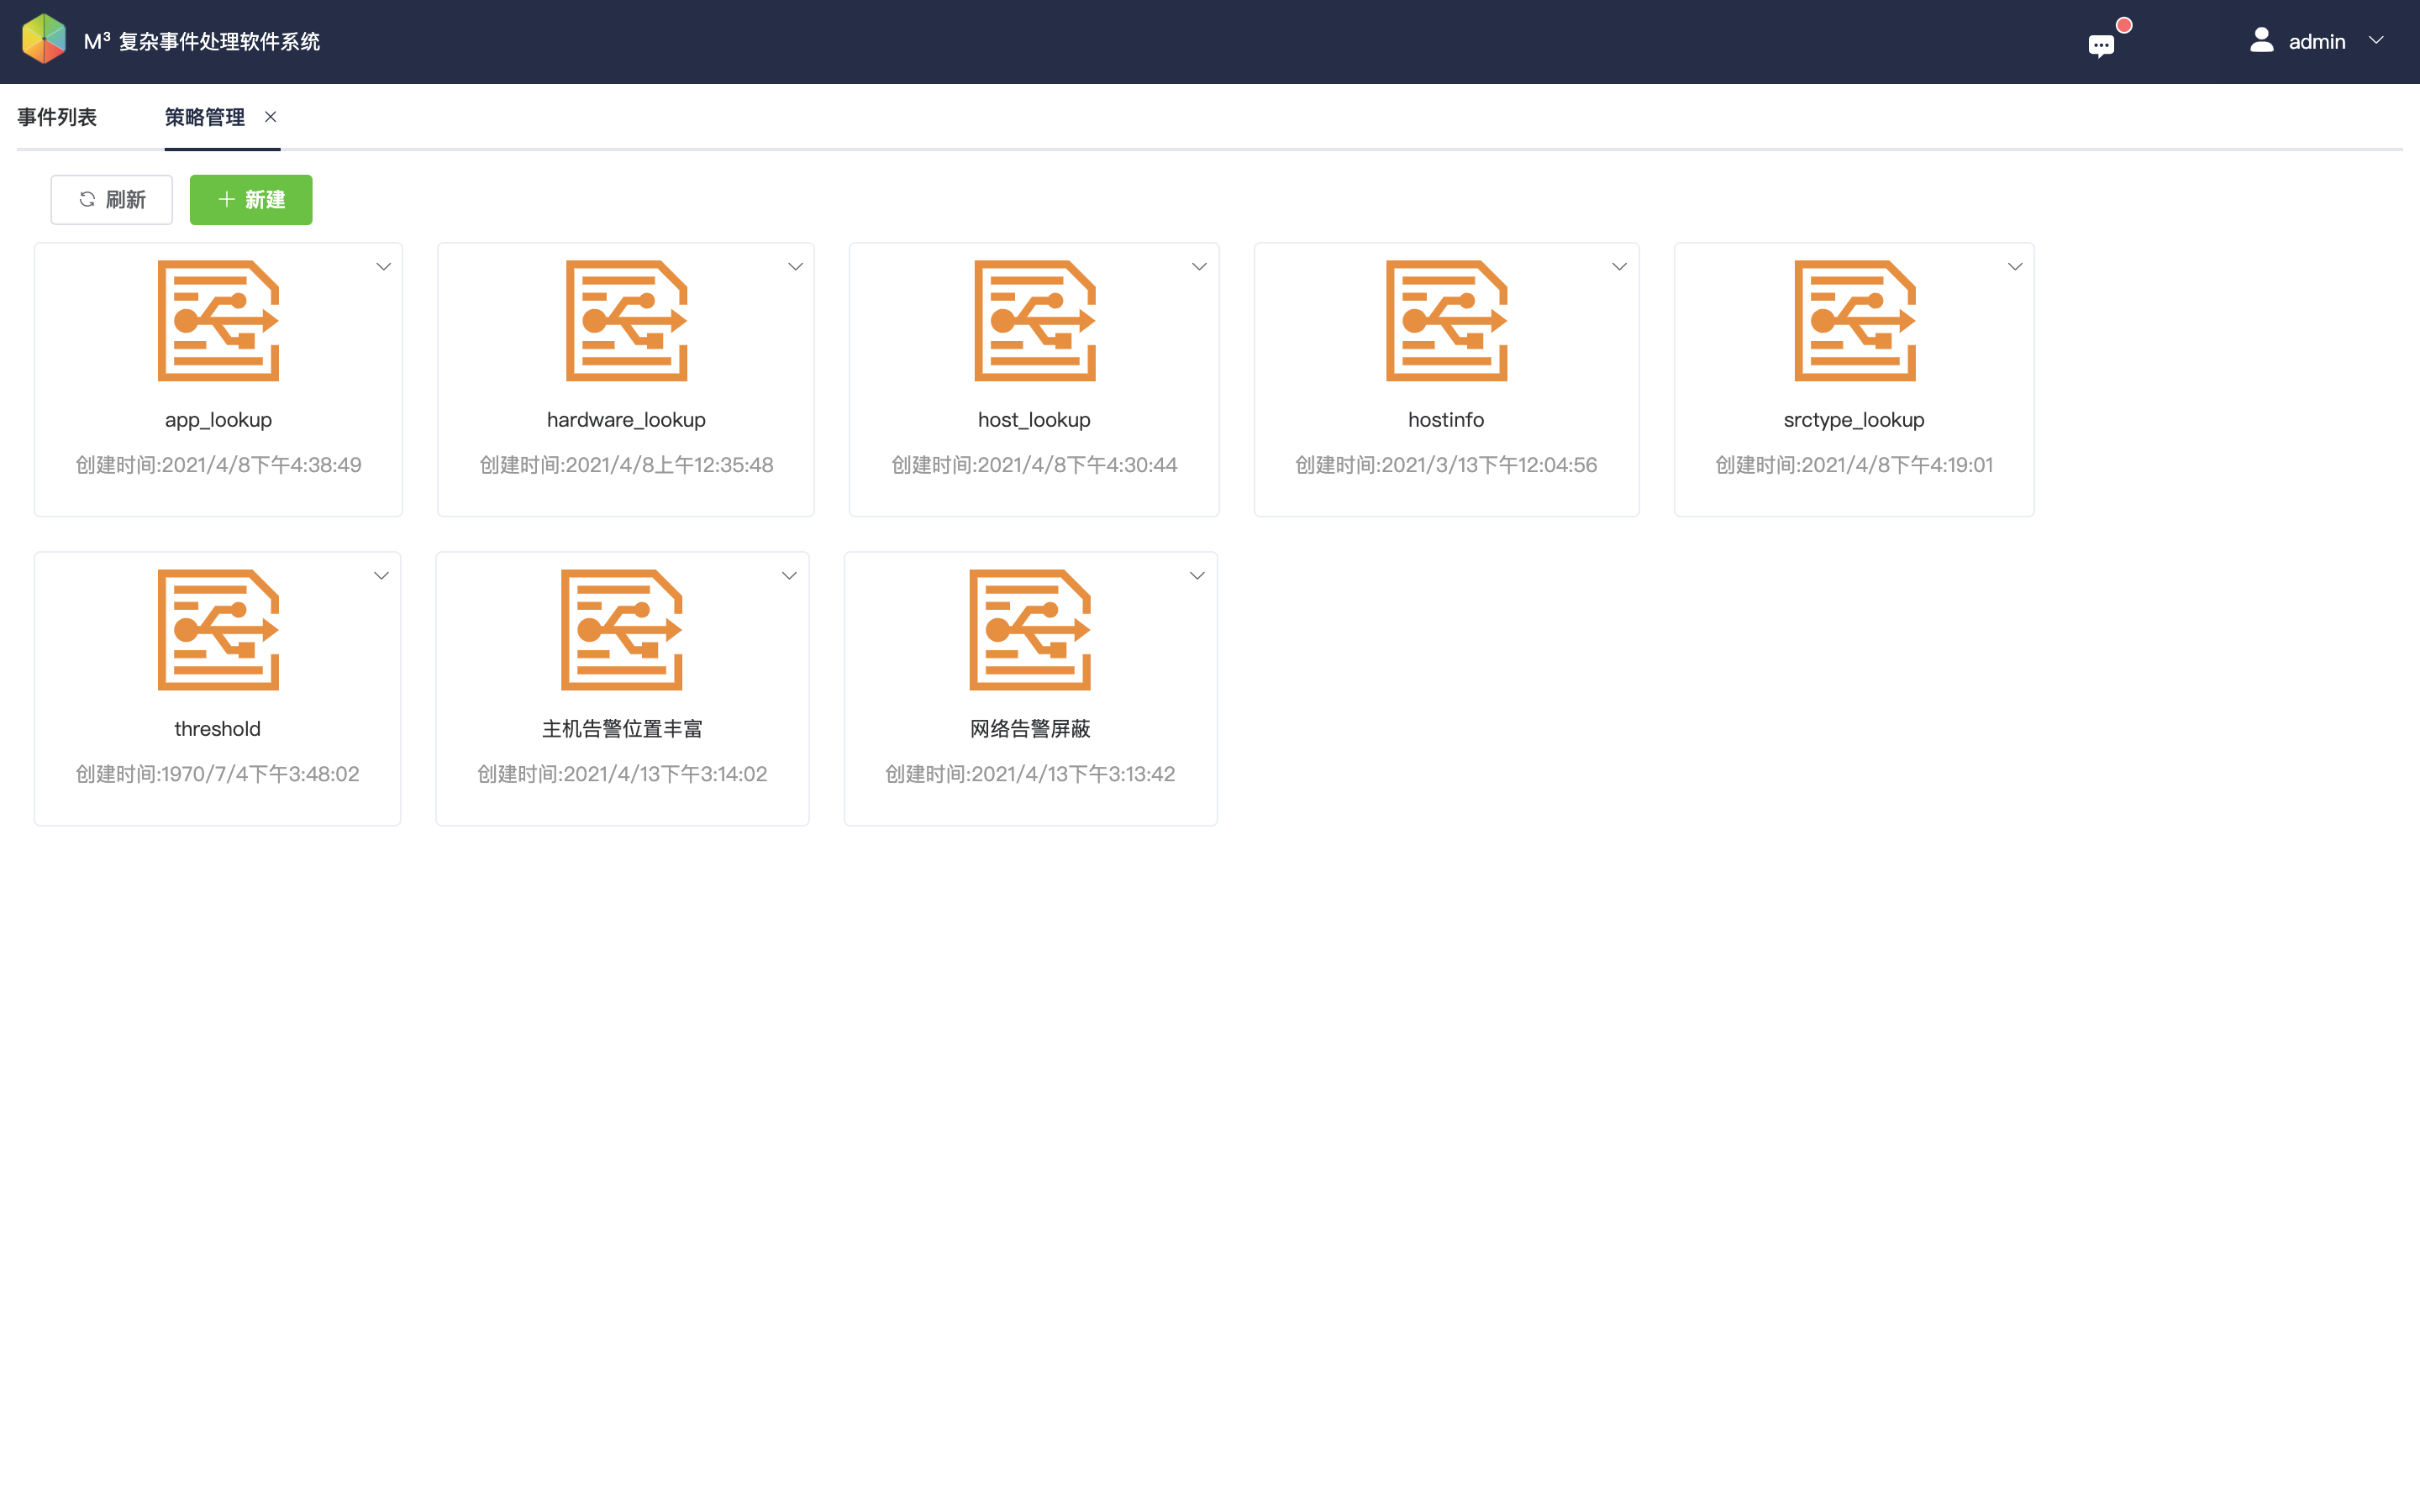Click the M³ application logo
The width and height of the screenshot is (2420, 1512).
(x=44, y=40)
